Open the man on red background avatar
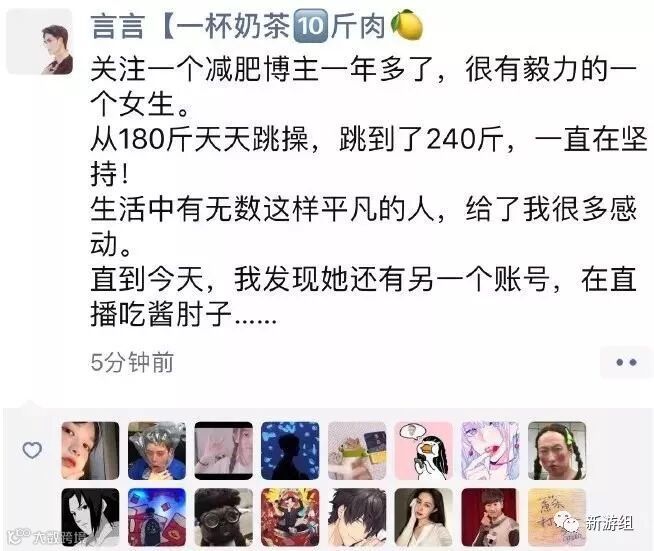The image size is (654, 551). tap(490, 517)
